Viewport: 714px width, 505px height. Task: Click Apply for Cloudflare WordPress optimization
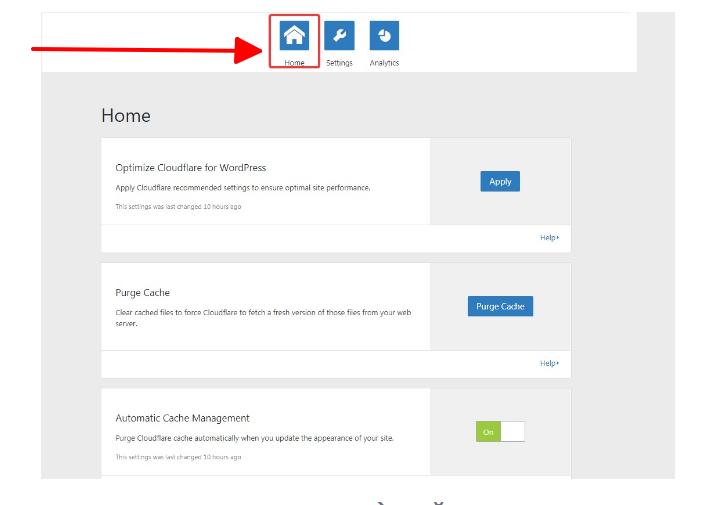[x=500, y=181]
